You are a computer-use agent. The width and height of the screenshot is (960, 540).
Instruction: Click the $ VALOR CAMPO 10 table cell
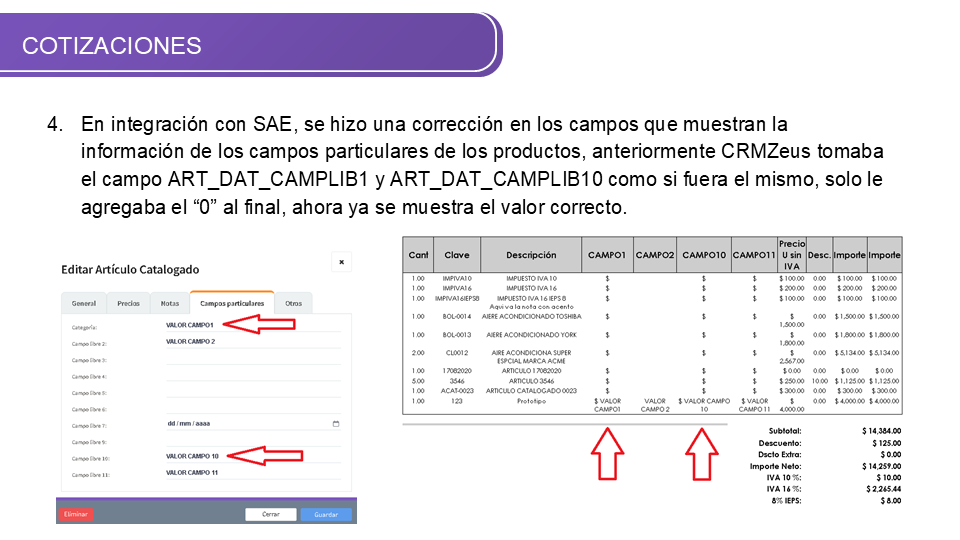pos(704,405)
